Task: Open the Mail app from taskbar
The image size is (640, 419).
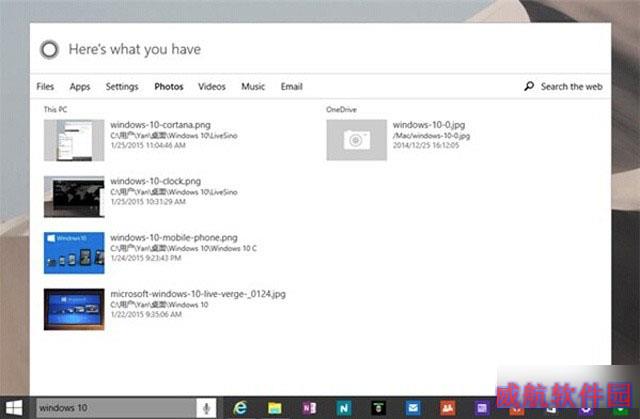Action: click(413, 408)
